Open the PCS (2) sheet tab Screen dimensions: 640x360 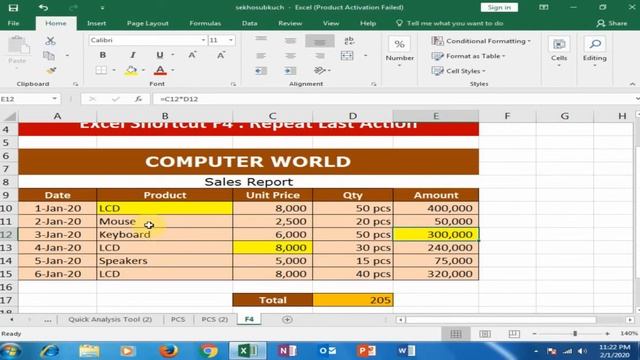coord(215,319)
